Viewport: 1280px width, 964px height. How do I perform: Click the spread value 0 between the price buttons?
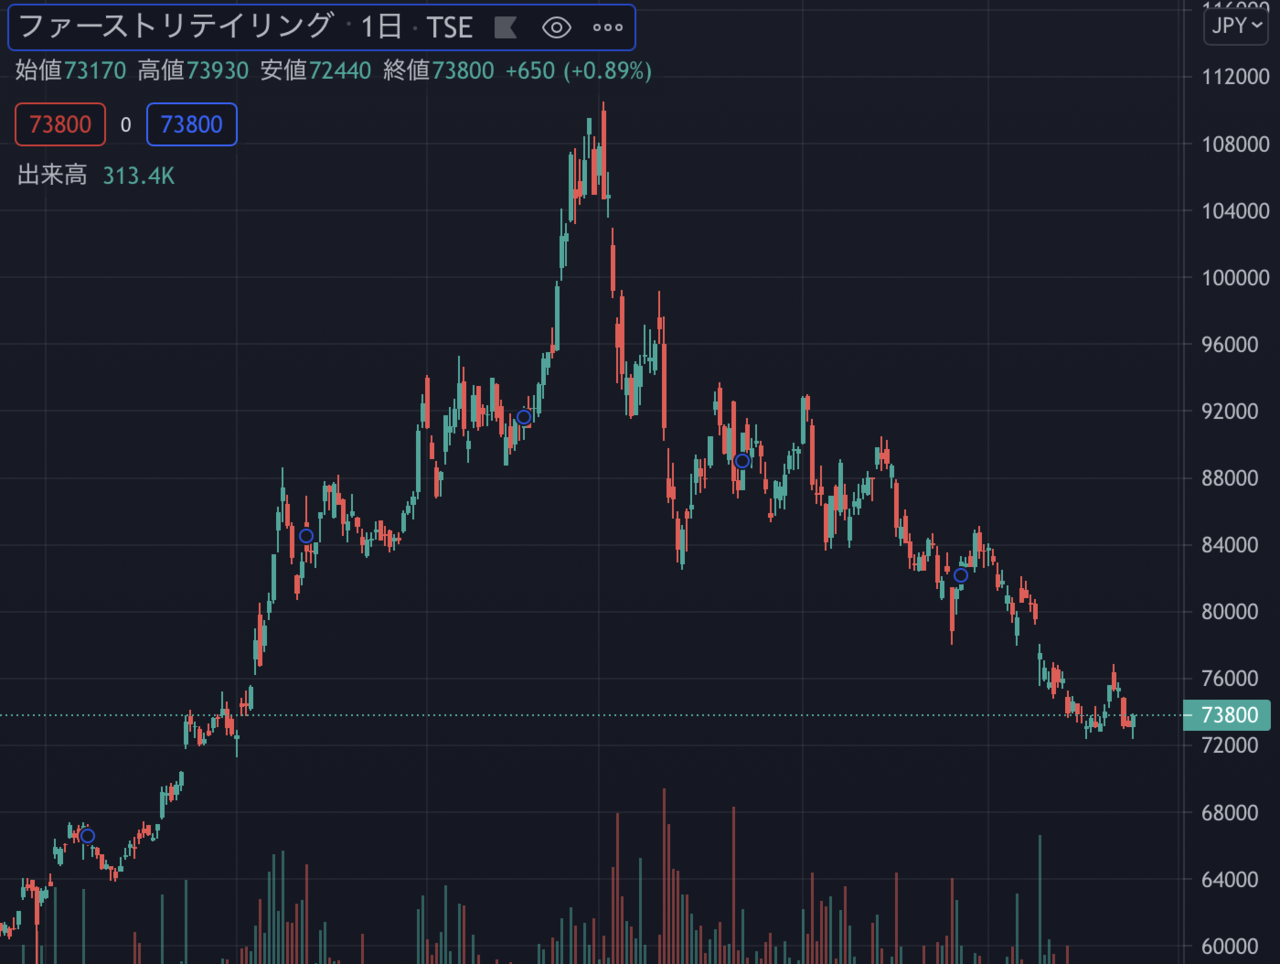[x=126, y=125]
